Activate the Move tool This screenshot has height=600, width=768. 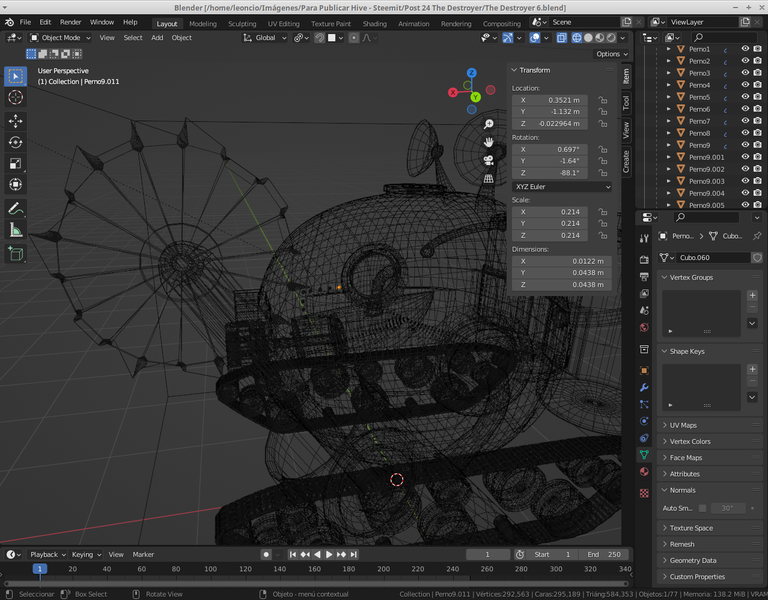(x=16, y=121)
